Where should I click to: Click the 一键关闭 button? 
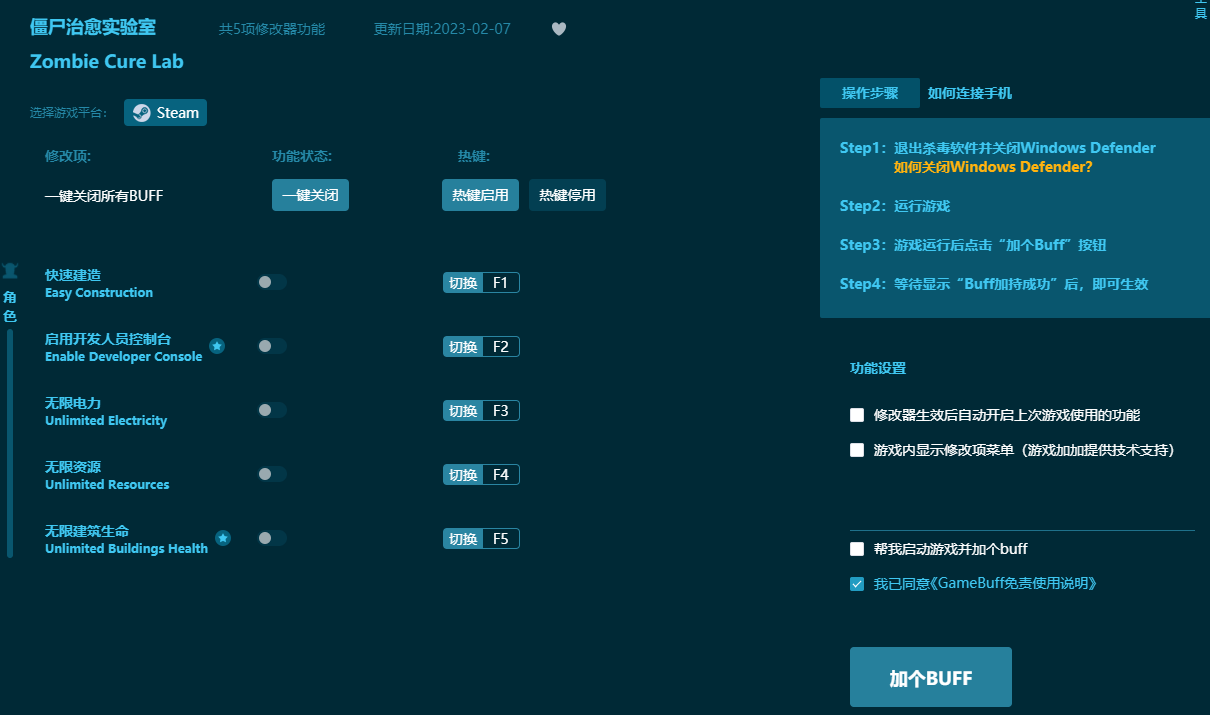pos(310,195)
